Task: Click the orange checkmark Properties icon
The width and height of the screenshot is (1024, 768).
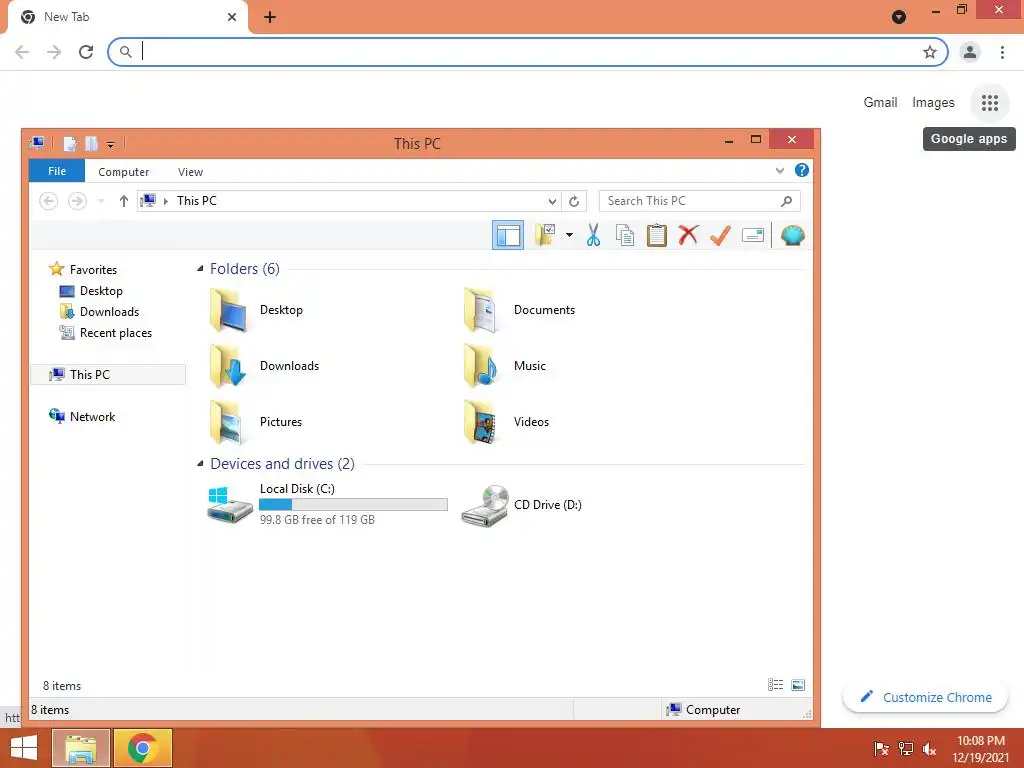Action: [720, 235]
